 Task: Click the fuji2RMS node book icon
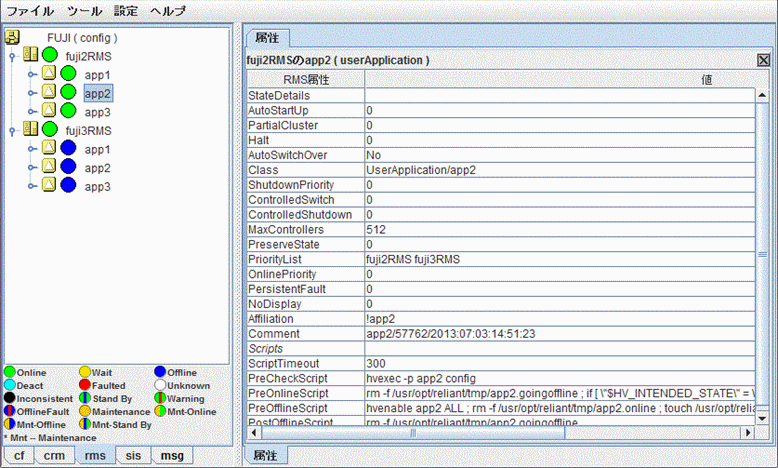point(30,55)
